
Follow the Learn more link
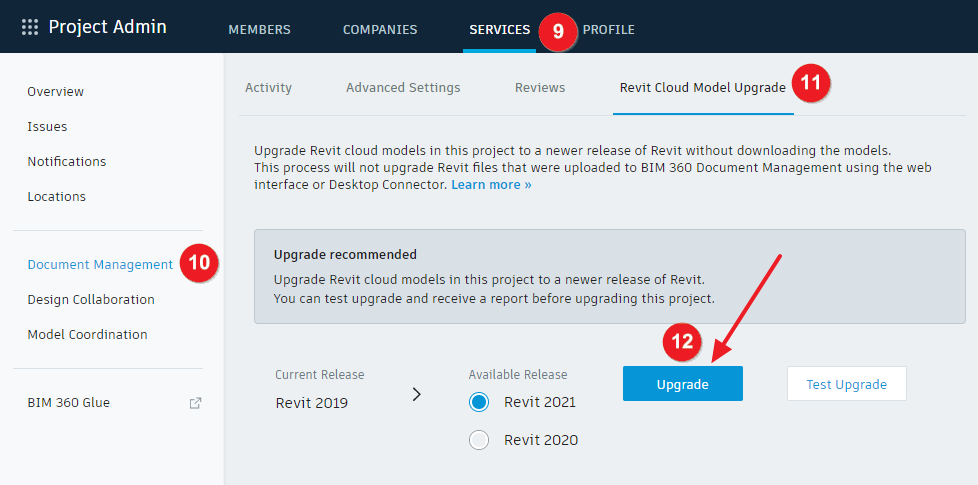coord(491,185)
